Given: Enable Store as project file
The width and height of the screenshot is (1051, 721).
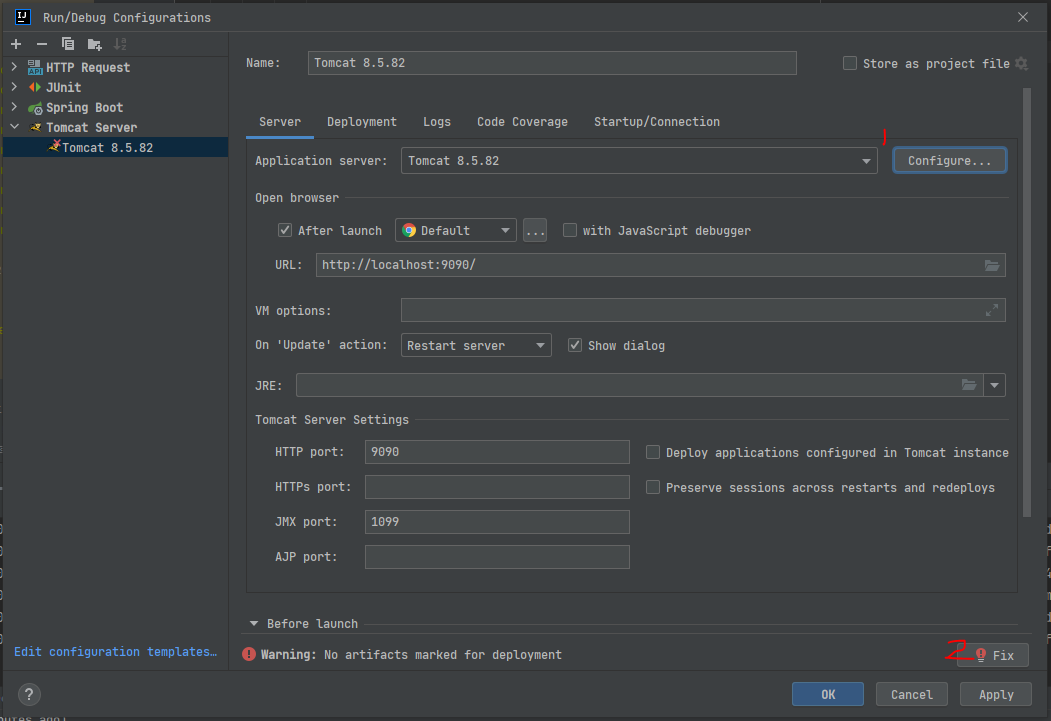Looking at the screenshot, I should click(850, 63).
